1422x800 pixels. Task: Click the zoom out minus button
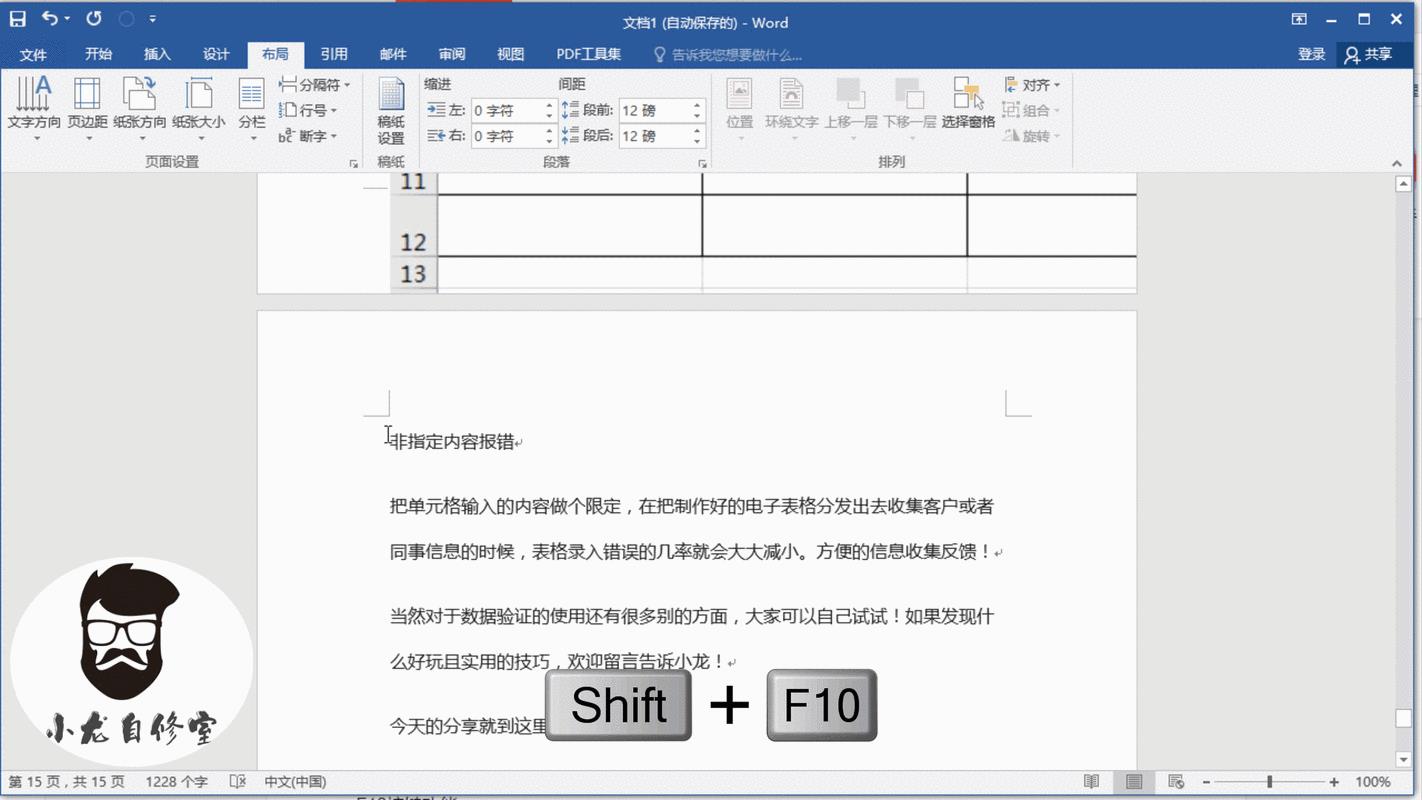[1207, 782]
